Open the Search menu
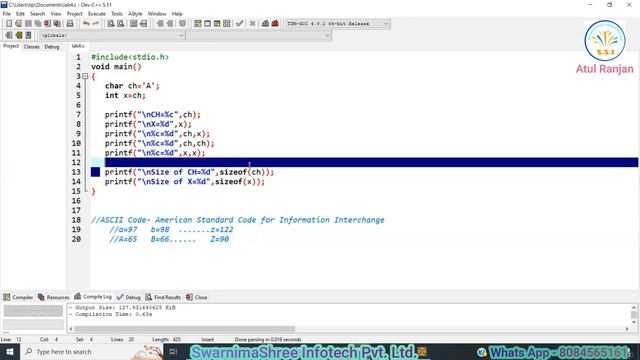Screen dimensions: 640x360 point(38,13)
